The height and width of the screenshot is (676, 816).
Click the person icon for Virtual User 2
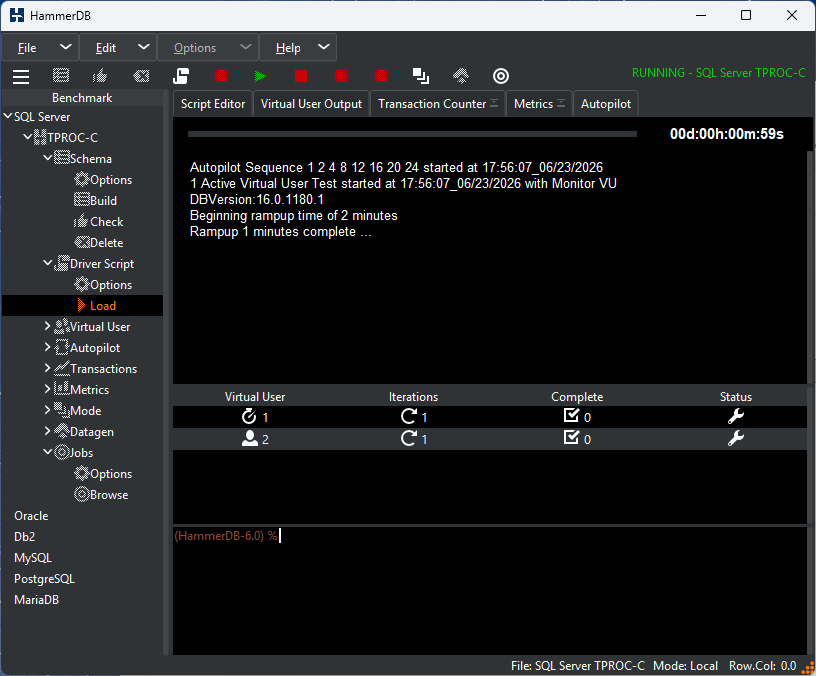tap(250, 439)
